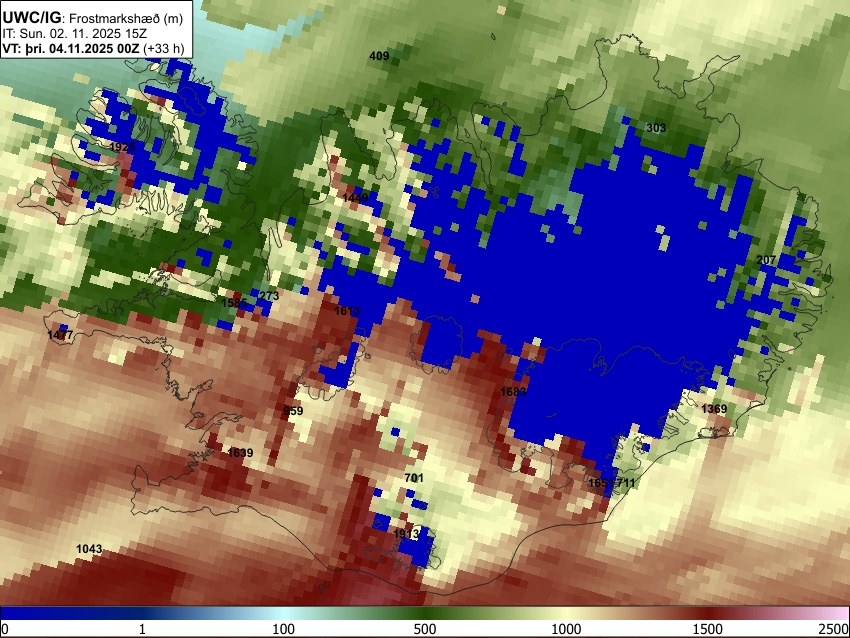Select the map value 273
Viewport: 850px width, 638px height.
click(269, 295)
